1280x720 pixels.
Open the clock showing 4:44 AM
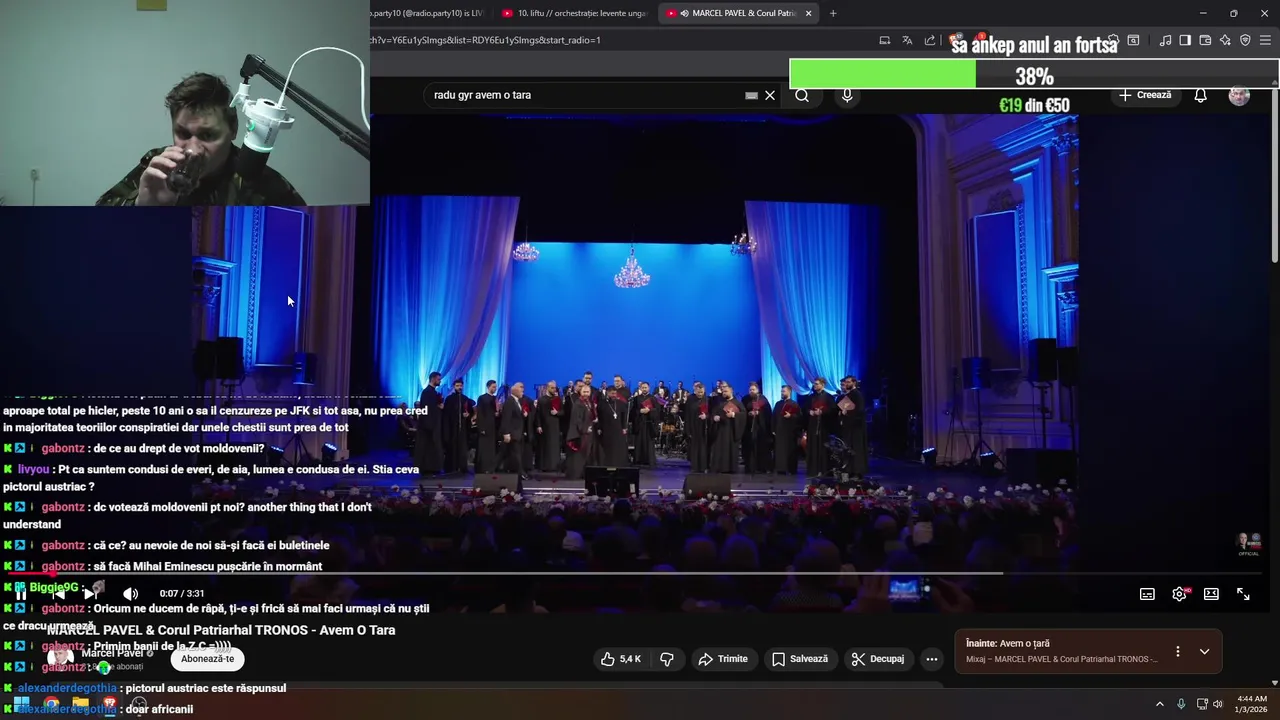coord(1252,704)
